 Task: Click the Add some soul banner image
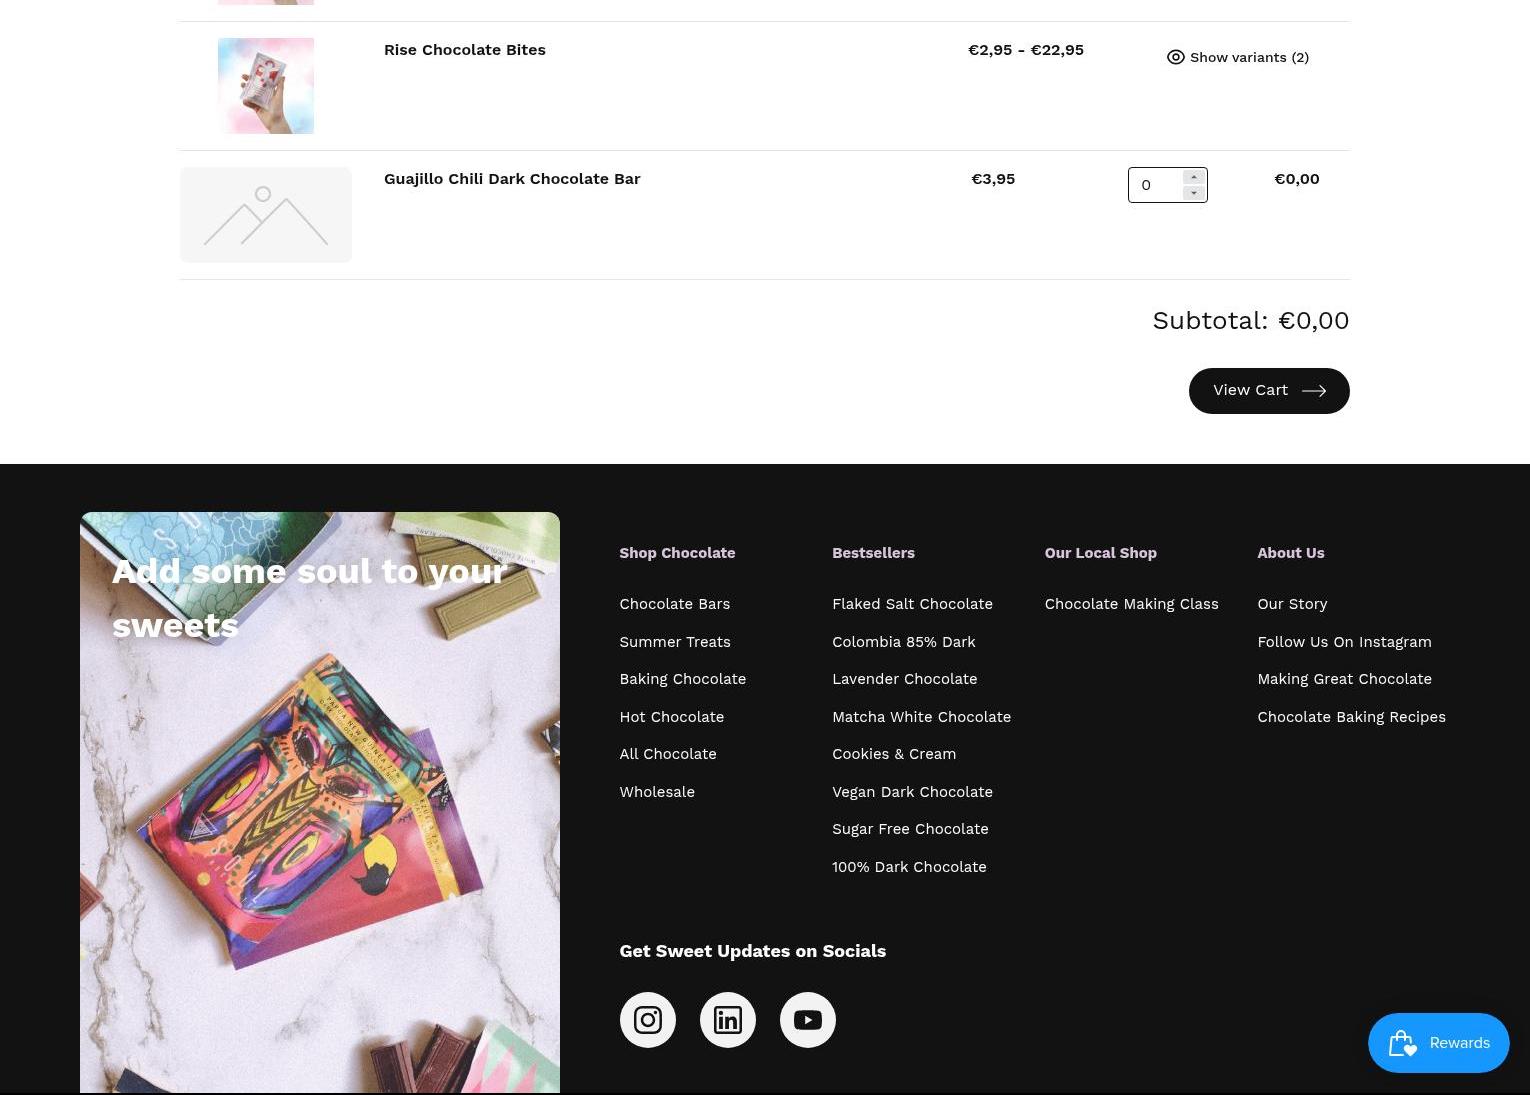coord(320,803)
